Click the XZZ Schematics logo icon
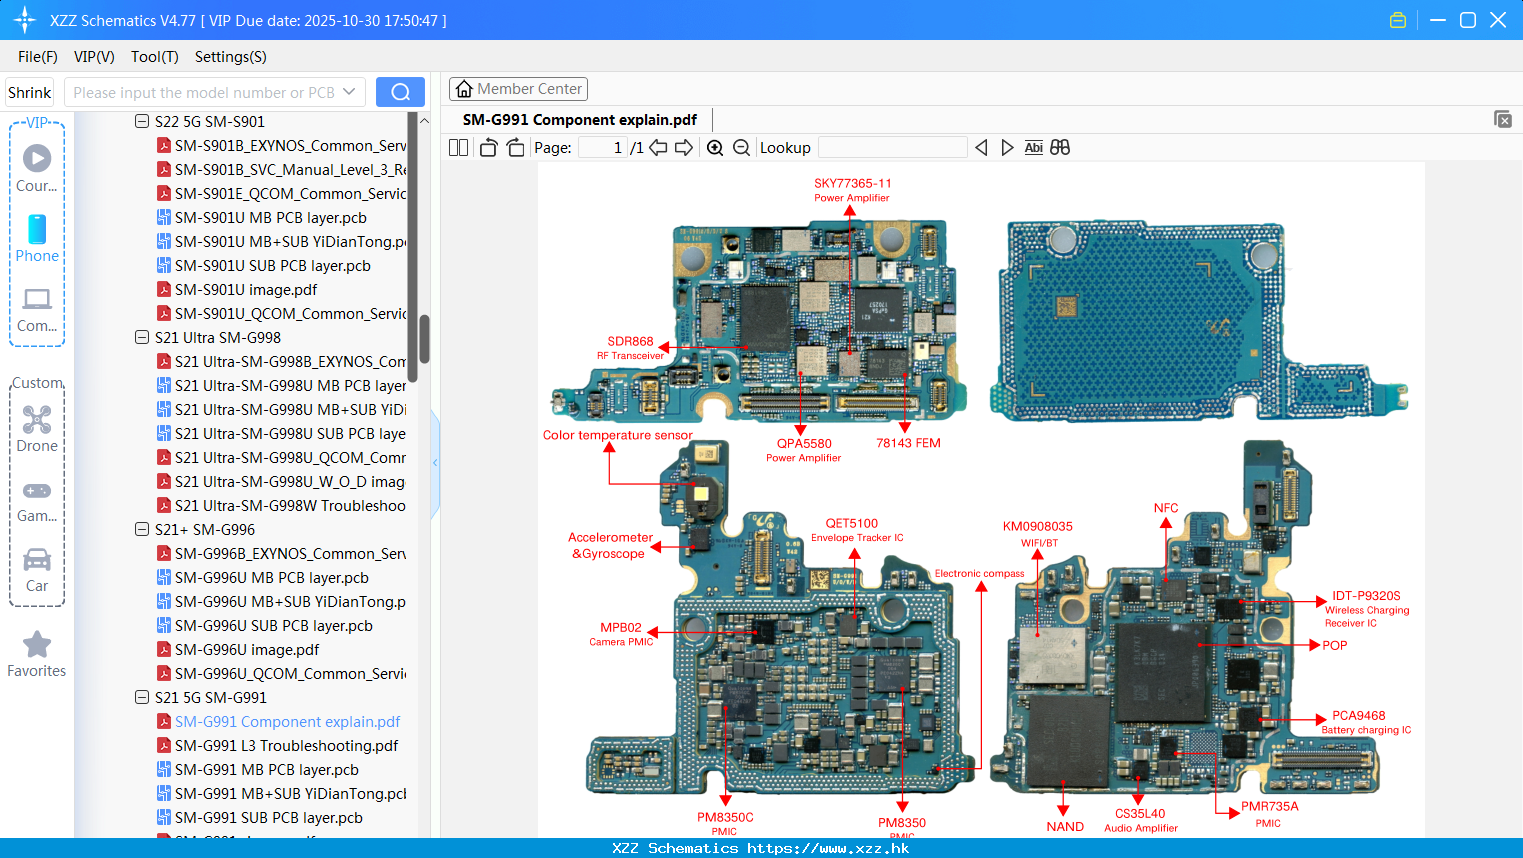 click(25, 20)
